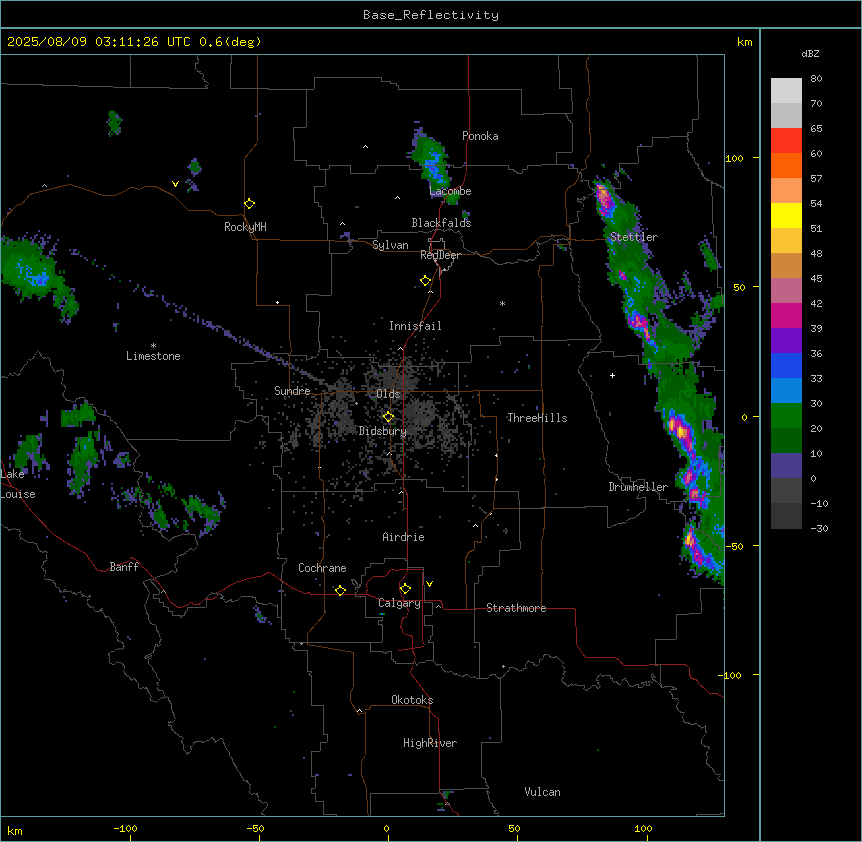Click the 54 dBZ yellow legend swatch
862x842 pixels.
click(786, 215)
